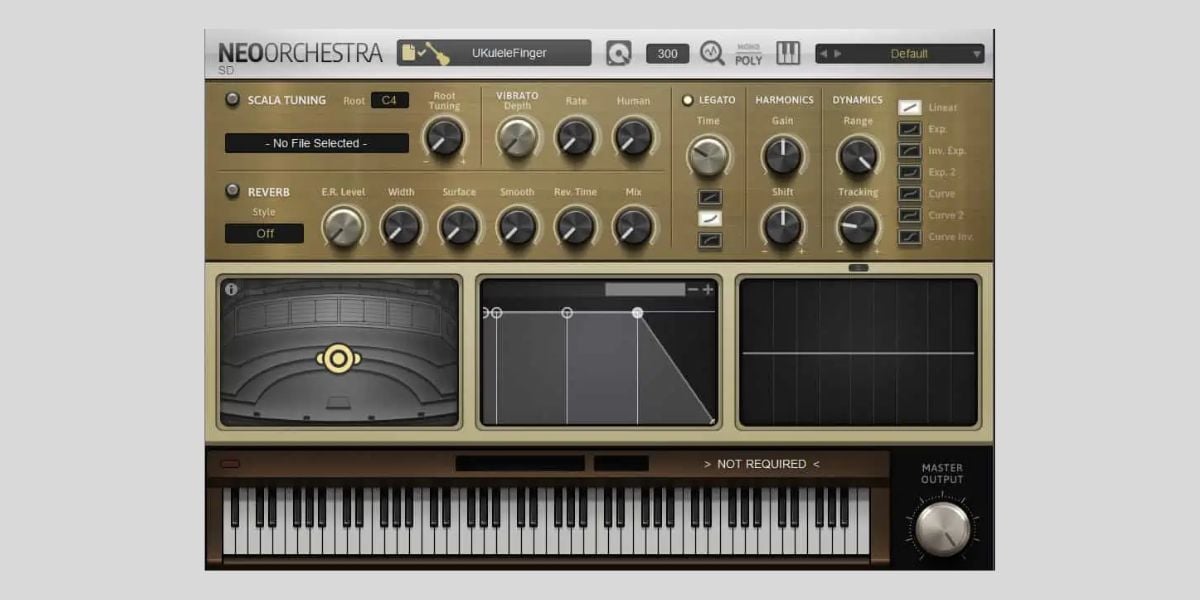This screenshot has width=1200, height=600.
Task: Enable the Scala Tuning toggle
Action: (232, 100)
